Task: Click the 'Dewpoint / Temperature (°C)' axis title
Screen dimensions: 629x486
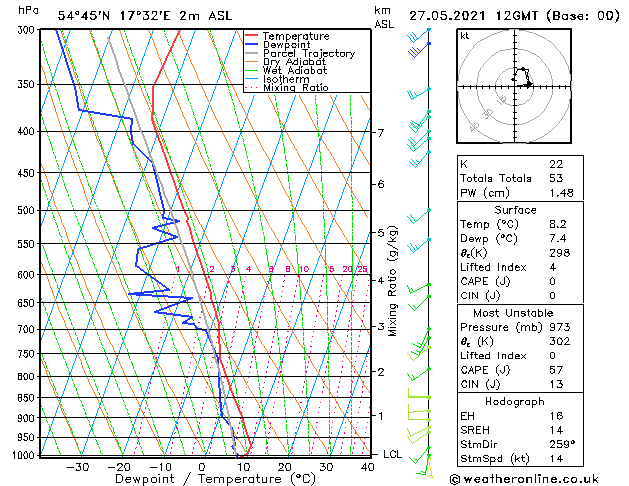Action: 215,479
